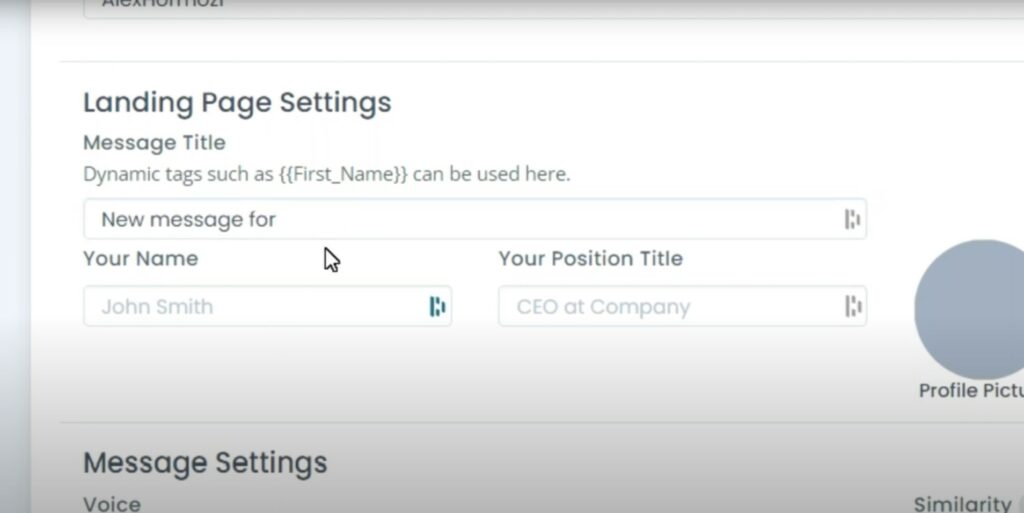This screenshot has width=1024, height=513.
Task: Click the left sidebar strip
Action: coord(14,256)
